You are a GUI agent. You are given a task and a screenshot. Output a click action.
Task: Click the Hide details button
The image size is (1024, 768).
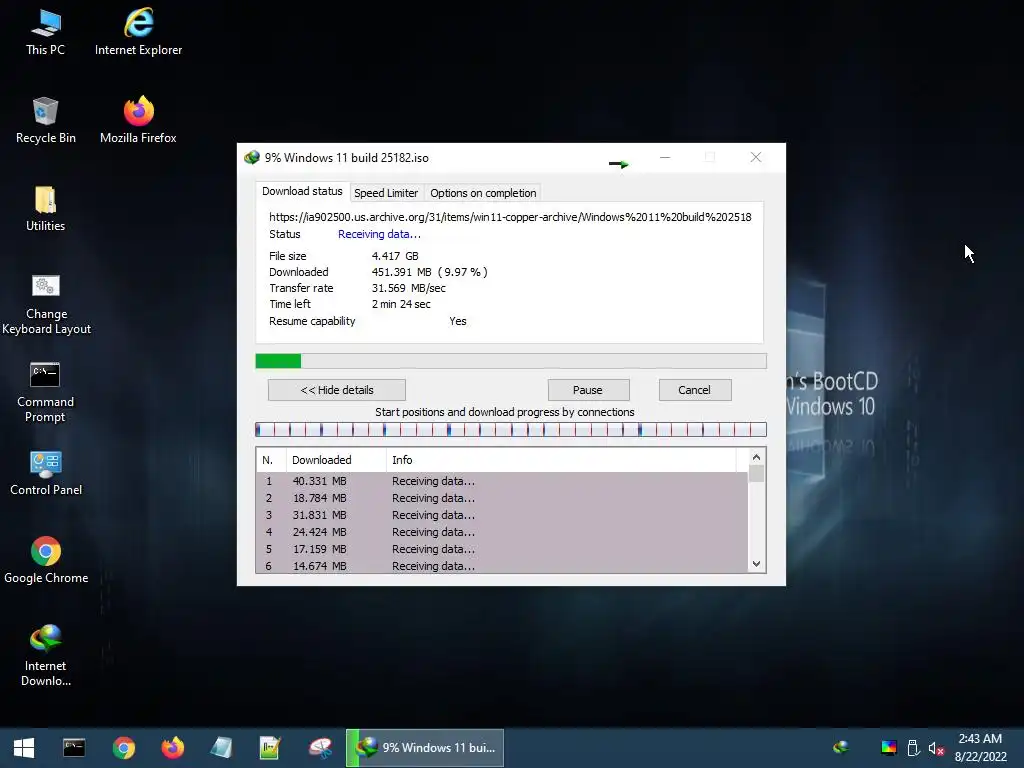337,390
